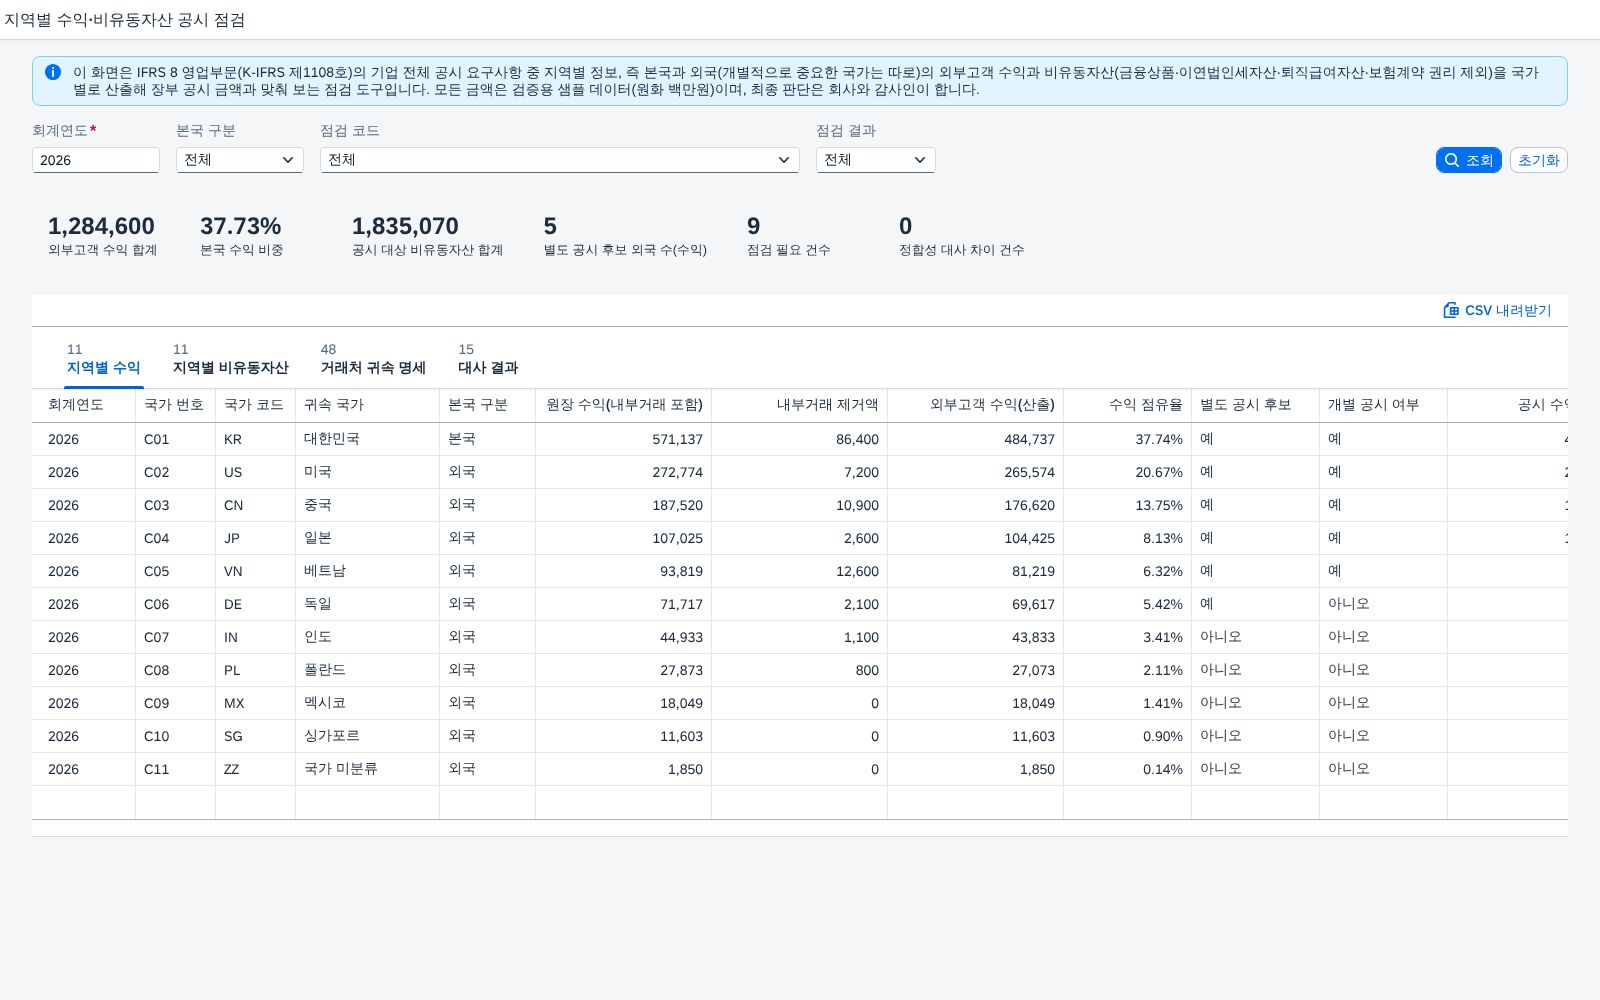Click the 국가 코드 column header
Viewport: 1600px width, 1000px height.
pos(256,405)
